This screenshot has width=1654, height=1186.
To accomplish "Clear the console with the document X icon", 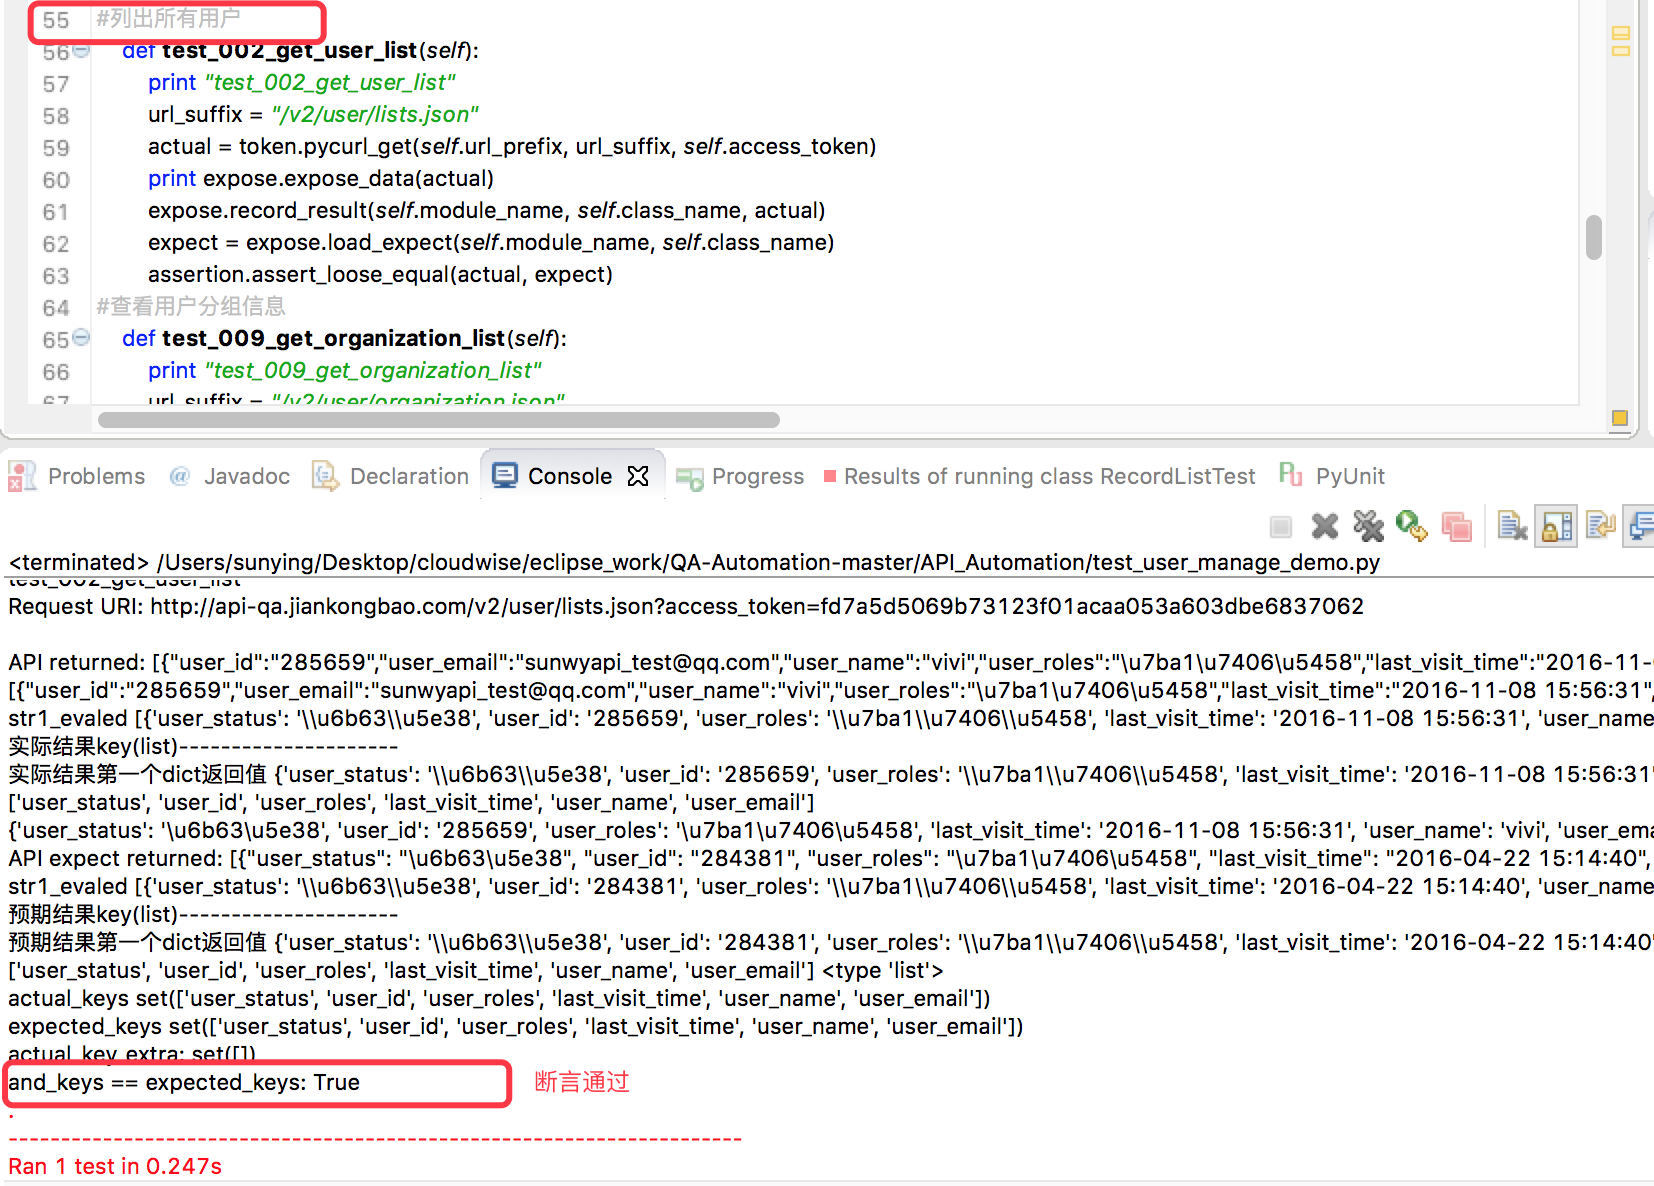I will tap(1512, 526).
